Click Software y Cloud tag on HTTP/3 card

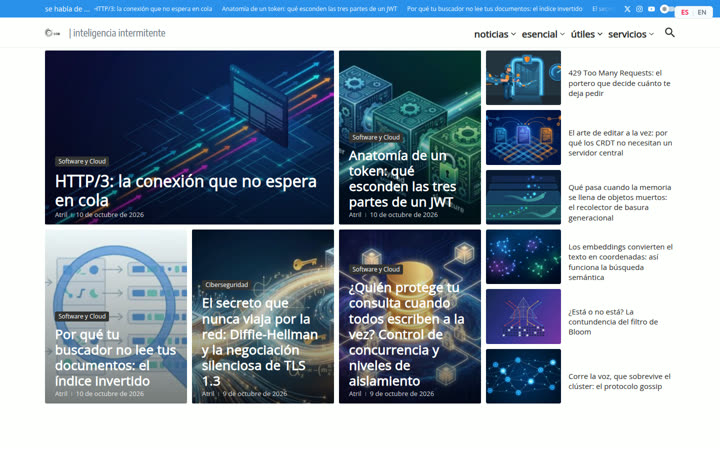(x=82, y=161)
